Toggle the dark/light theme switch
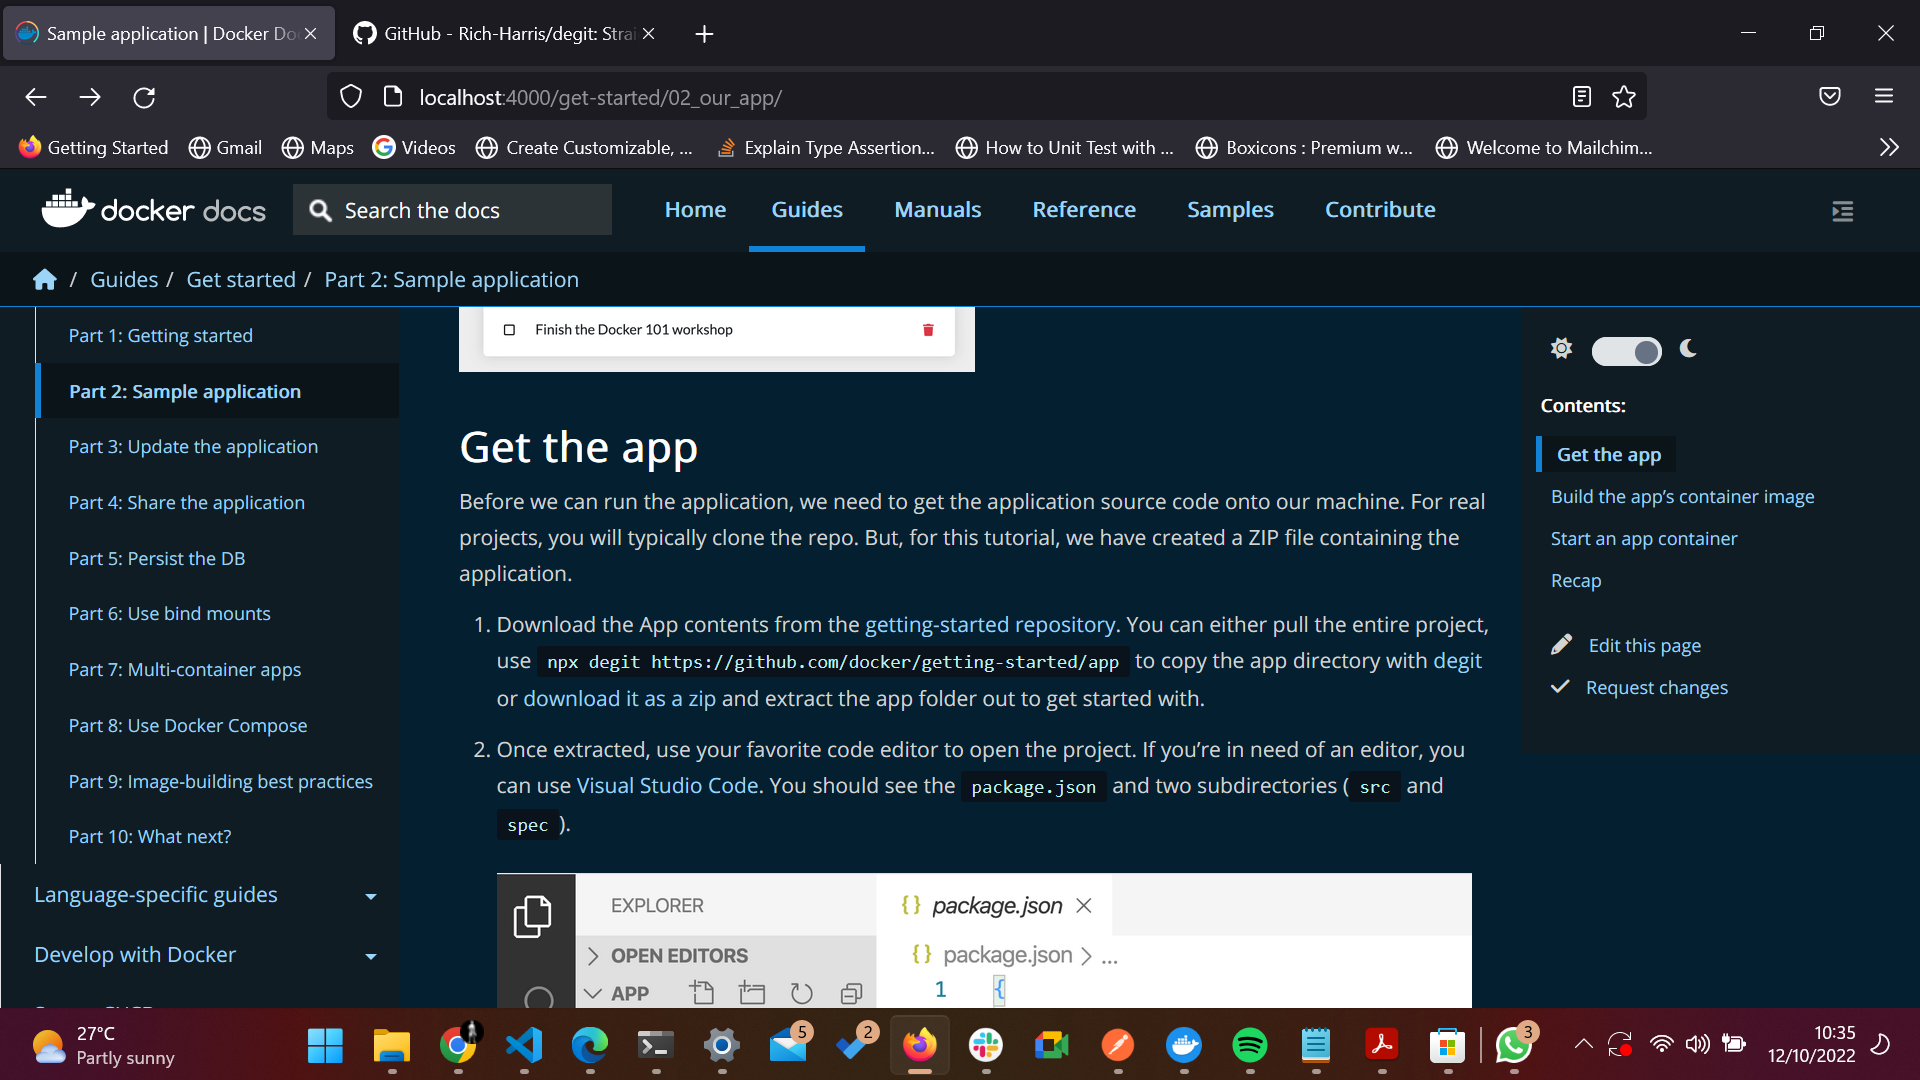This screenshot has width=1920, height=1080. (1626, 351)
